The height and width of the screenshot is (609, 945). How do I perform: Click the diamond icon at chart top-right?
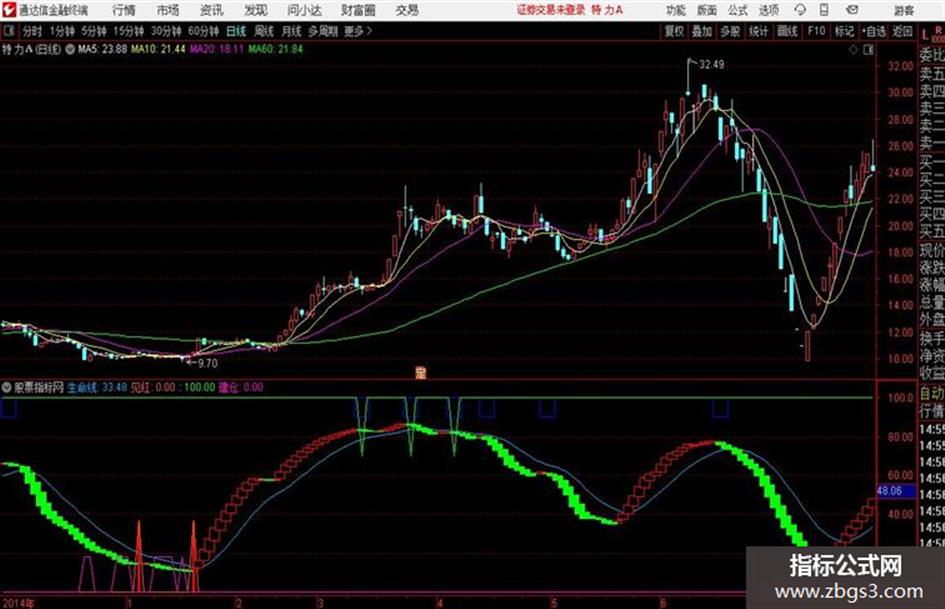tap(853, 50)
